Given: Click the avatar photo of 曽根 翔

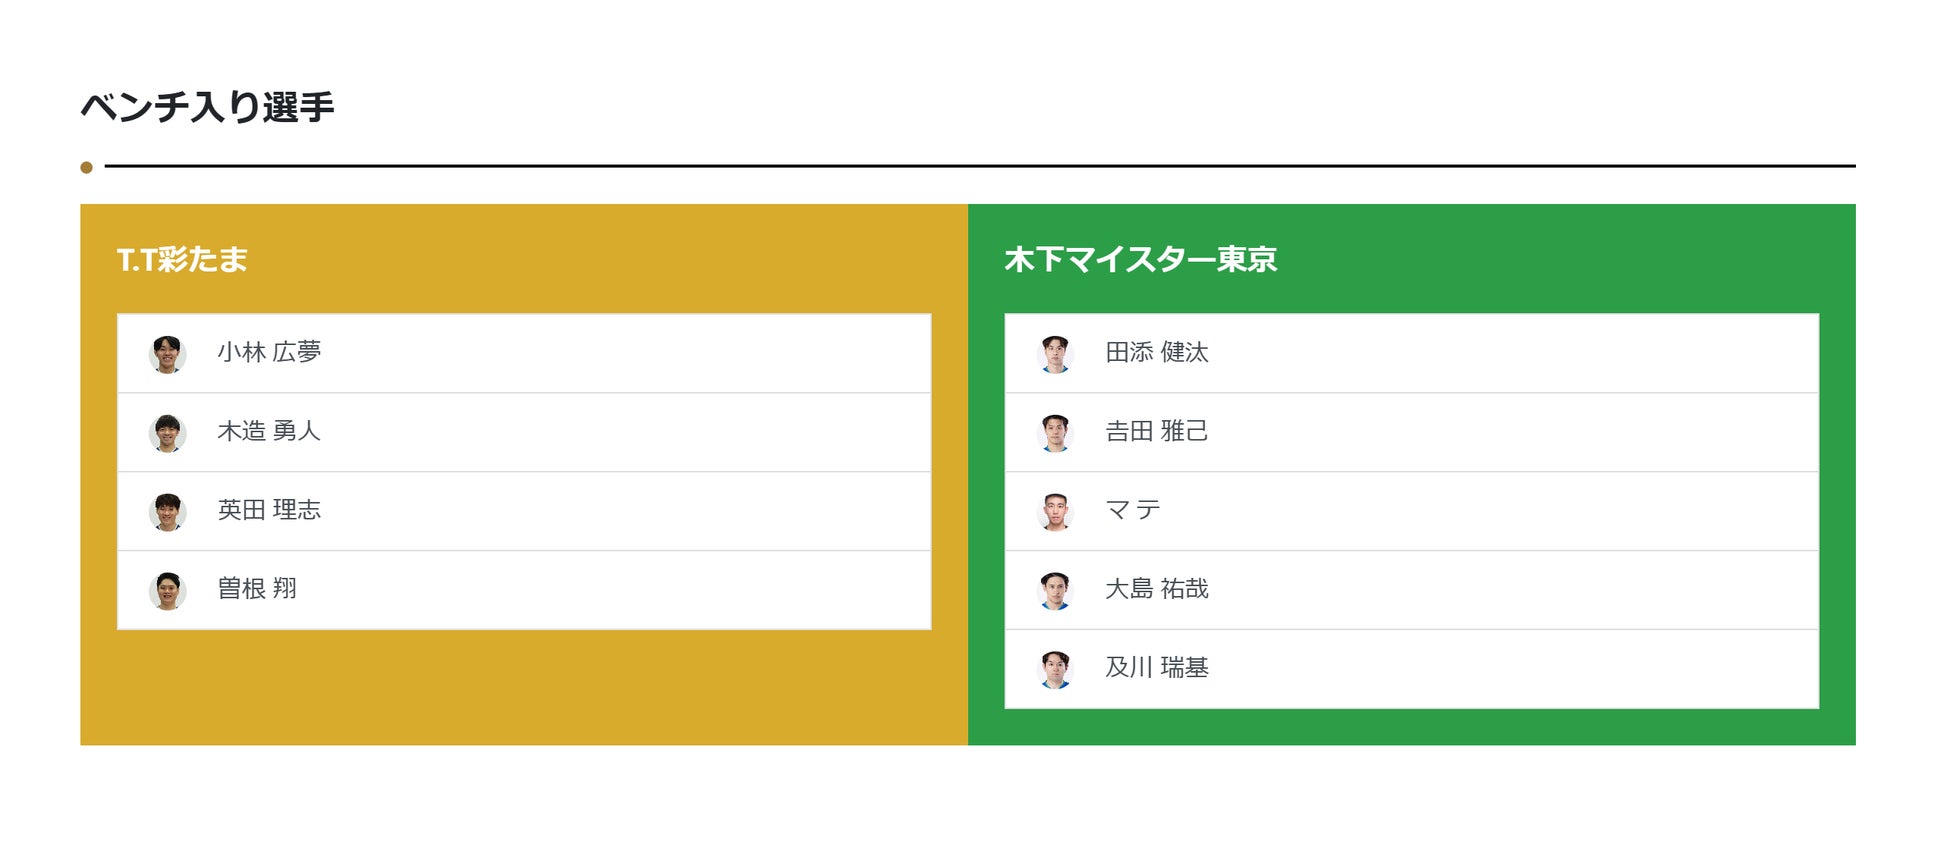Looking at the screenshot, I should pos(168,589).
